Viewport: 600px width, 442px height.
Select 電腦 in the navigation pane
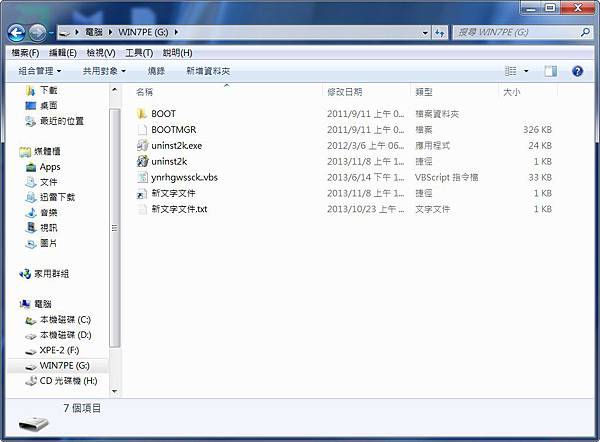(x=42, y=304)
